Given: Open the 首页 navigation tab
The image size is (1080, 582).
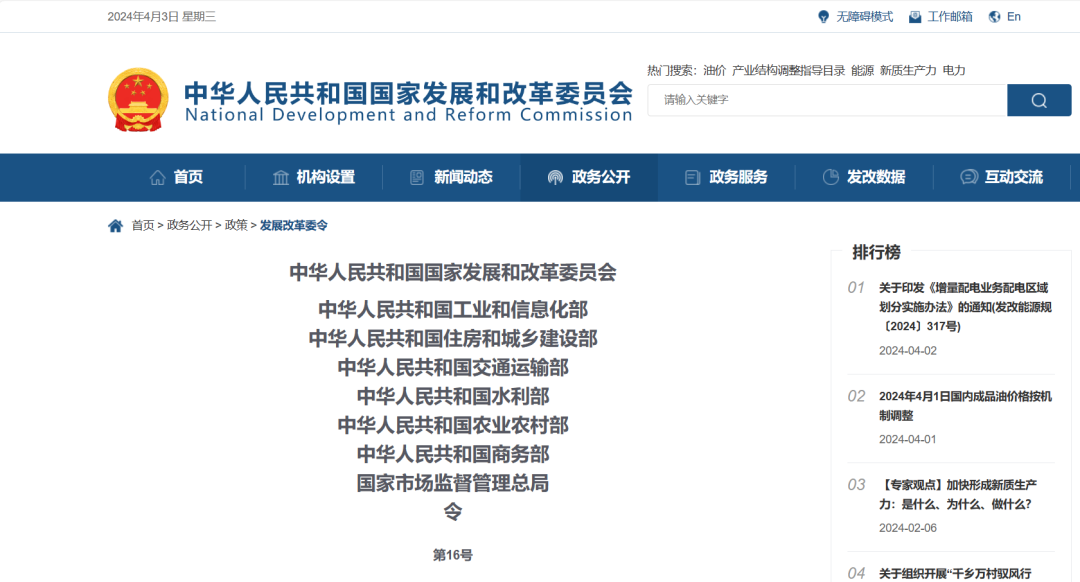Looking at the screenshot, I should [176, 177].
